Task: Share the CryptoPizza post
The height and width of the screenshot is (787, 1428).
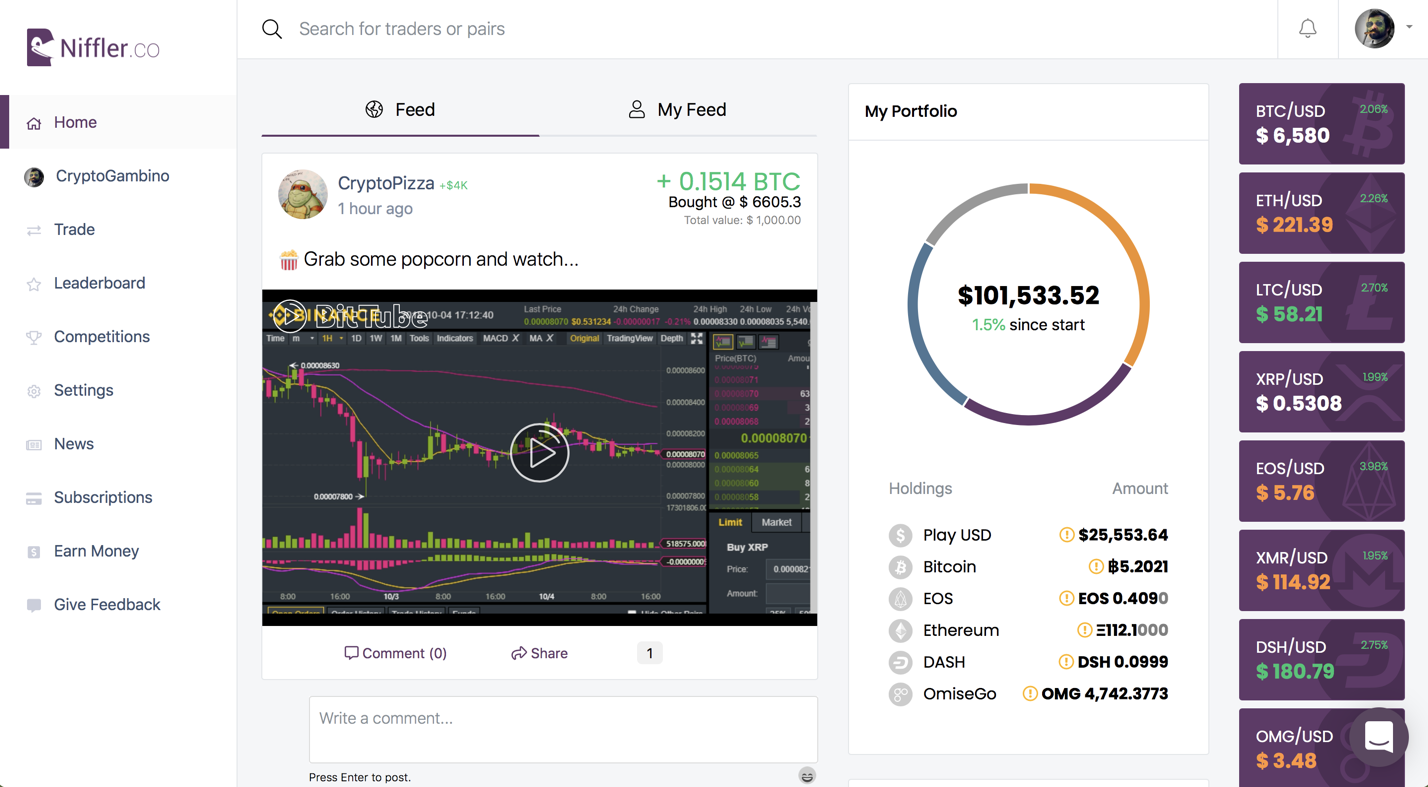Action: pos(539,653)
